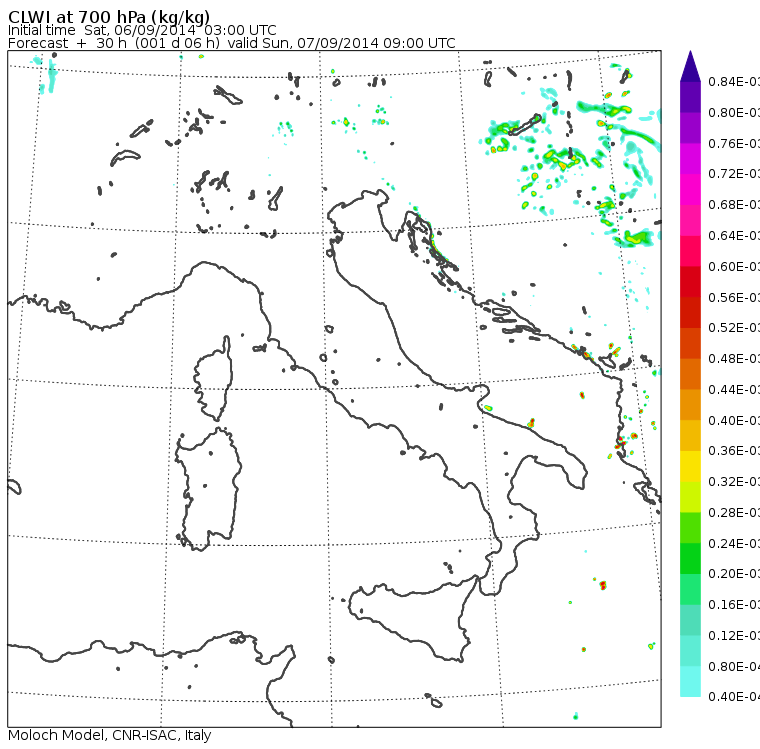
Task: Select the green swatch between 0.20E-03 and 0.24E-03
Action: [x=690, y=558]
